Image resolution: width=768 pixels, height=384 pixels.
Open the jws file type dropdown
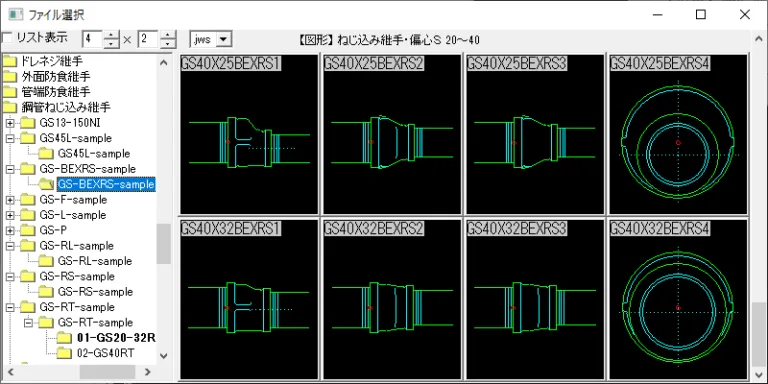click(223, 39)
